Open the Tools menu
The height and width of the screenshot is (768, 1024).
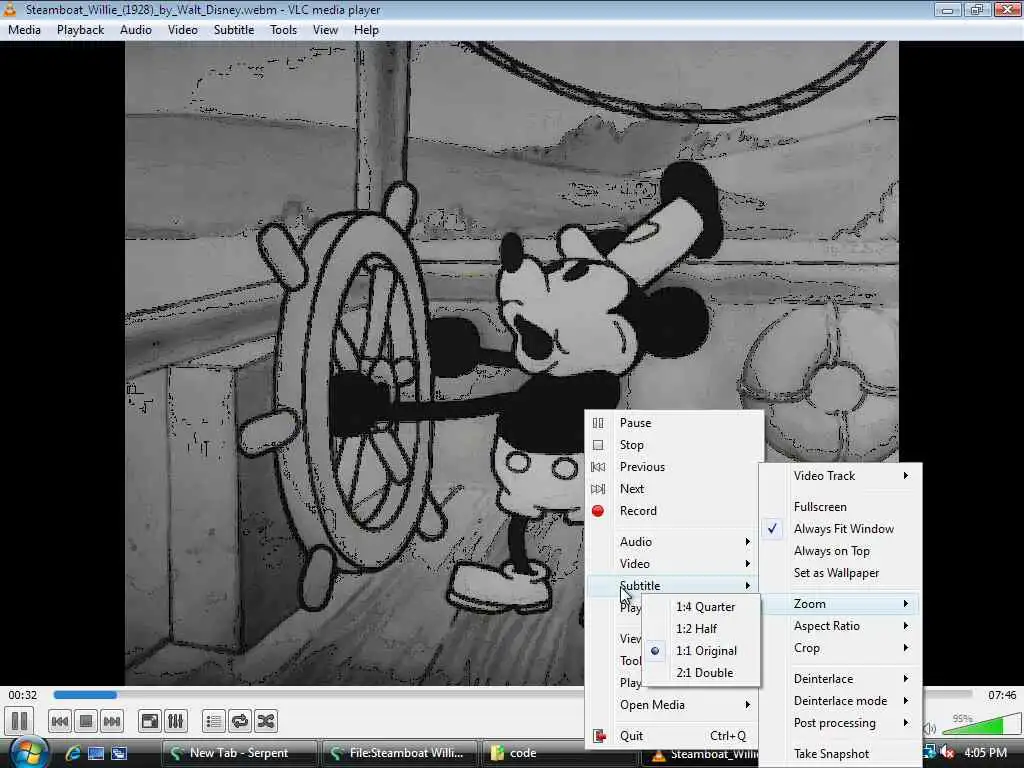click(283, 30)
